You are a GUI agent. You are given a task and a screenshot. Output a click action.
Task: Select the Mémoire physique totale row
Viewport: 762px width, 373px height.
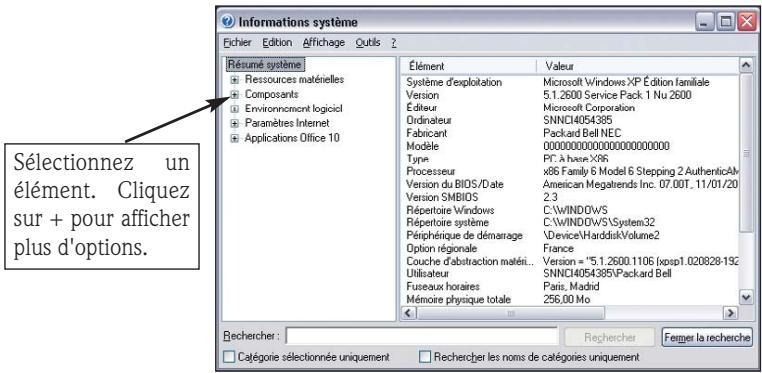[572, 299]
